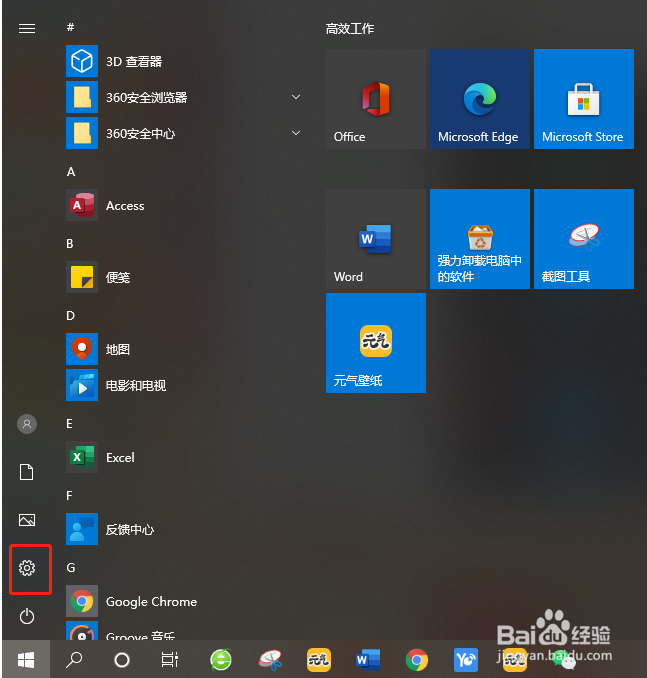The width and height of the screenshot is (647, 678).
Task: Open Cortana circle on taskbar
Action: [122, 660]
